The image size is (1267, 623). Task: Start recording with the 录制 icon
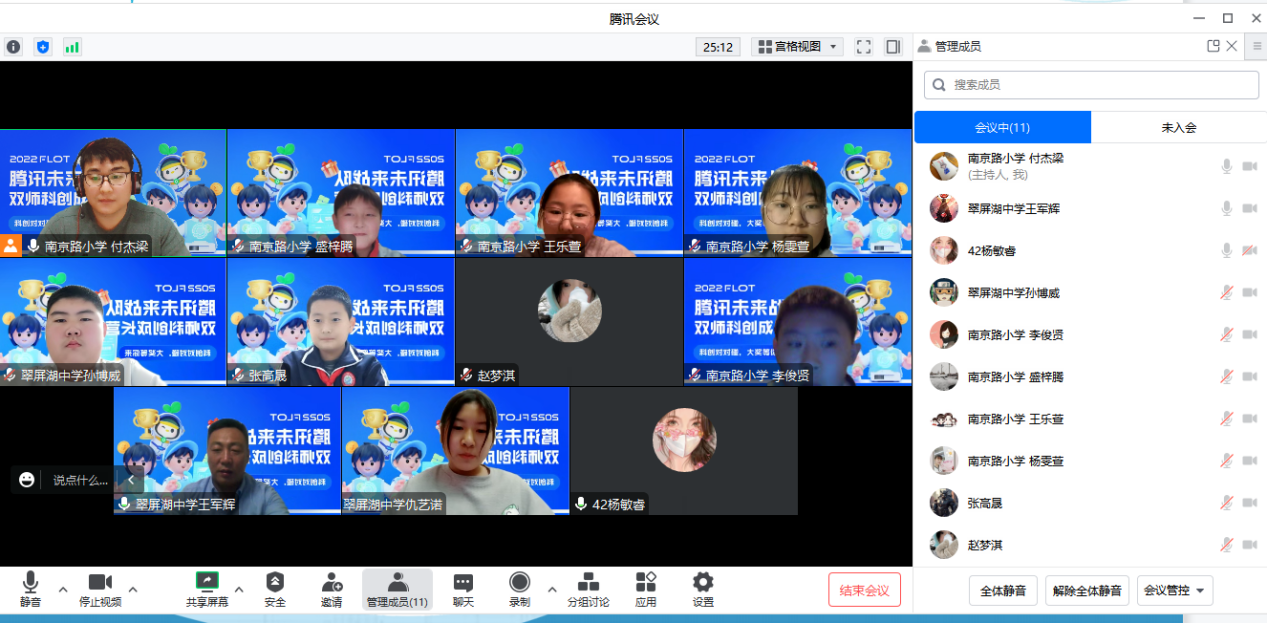(519, 589)
